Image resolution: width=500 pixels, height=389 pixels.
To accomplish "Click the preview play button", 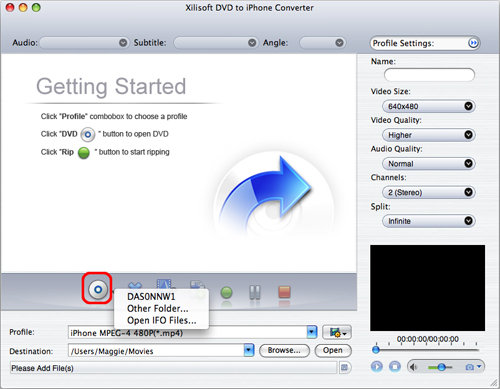I will (x=377, y=367).
